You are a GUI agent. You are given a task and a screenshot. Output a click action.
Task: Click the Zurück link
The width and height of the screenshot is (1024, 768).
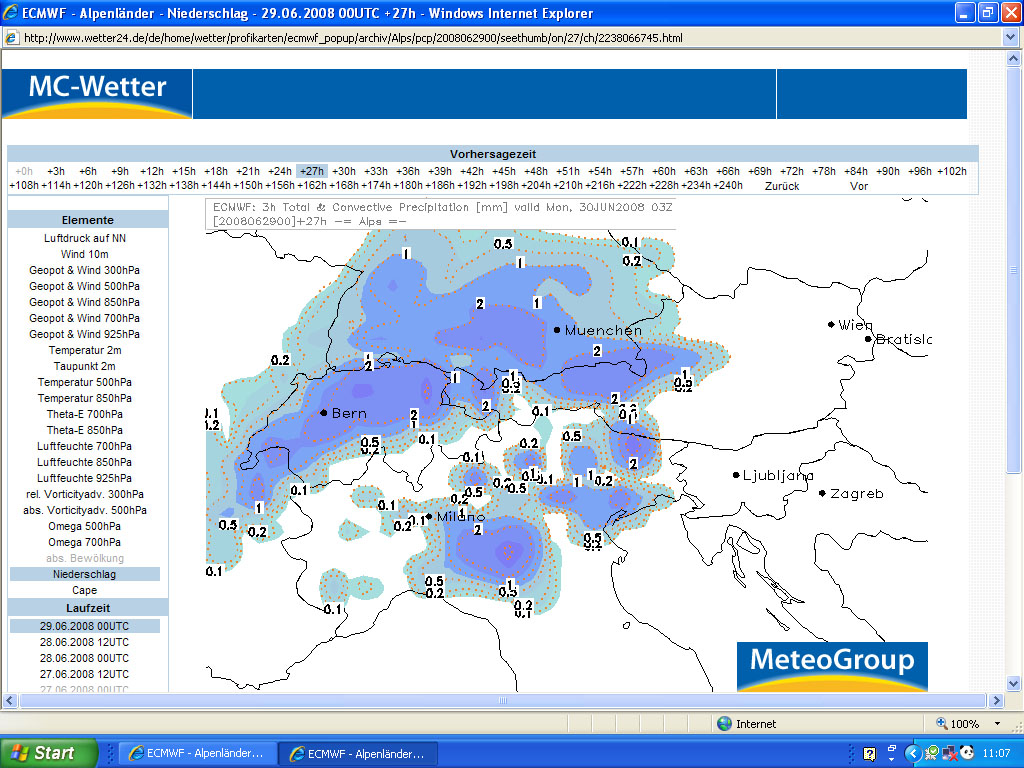tap(782, 186)
